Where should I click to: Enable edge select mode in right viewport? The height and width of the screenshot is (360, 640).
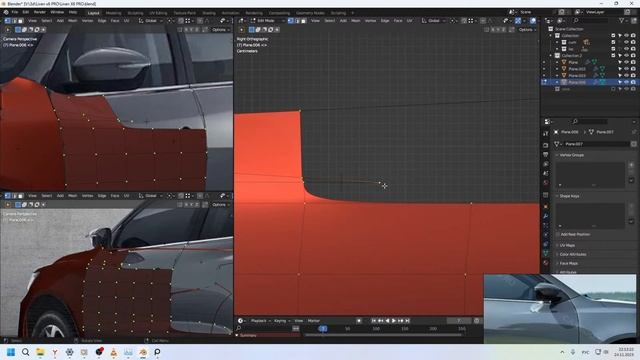(297, 20)
